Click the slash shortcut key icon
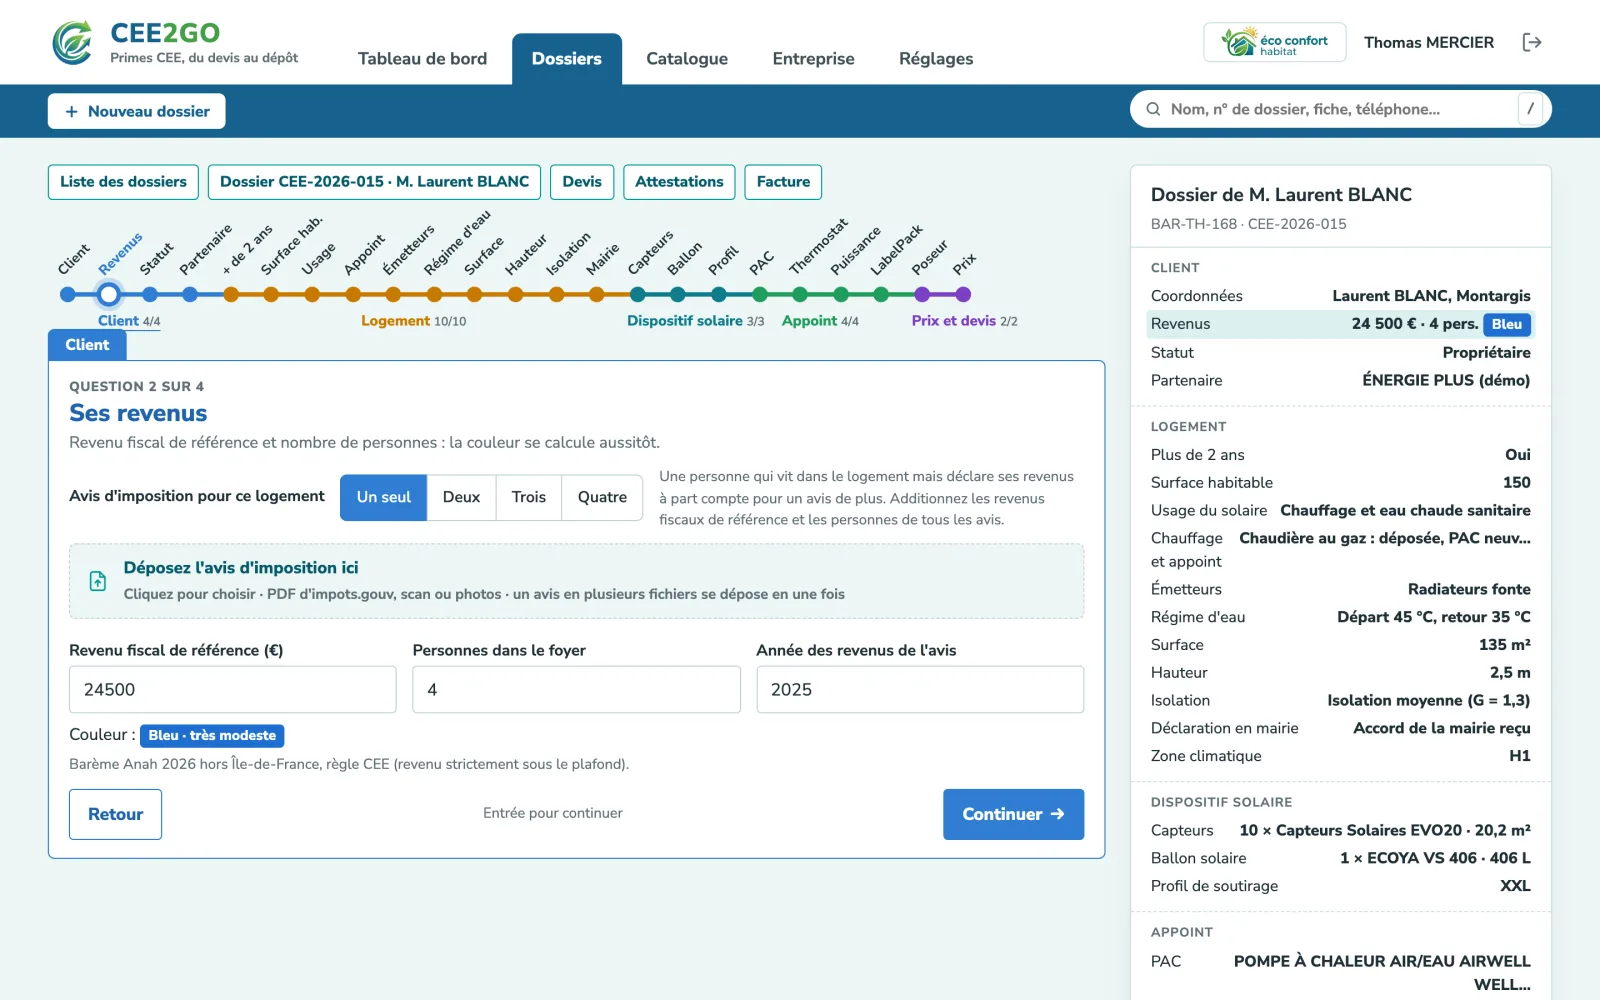Screen dimensions: 1600x1000 (1530, 109)
